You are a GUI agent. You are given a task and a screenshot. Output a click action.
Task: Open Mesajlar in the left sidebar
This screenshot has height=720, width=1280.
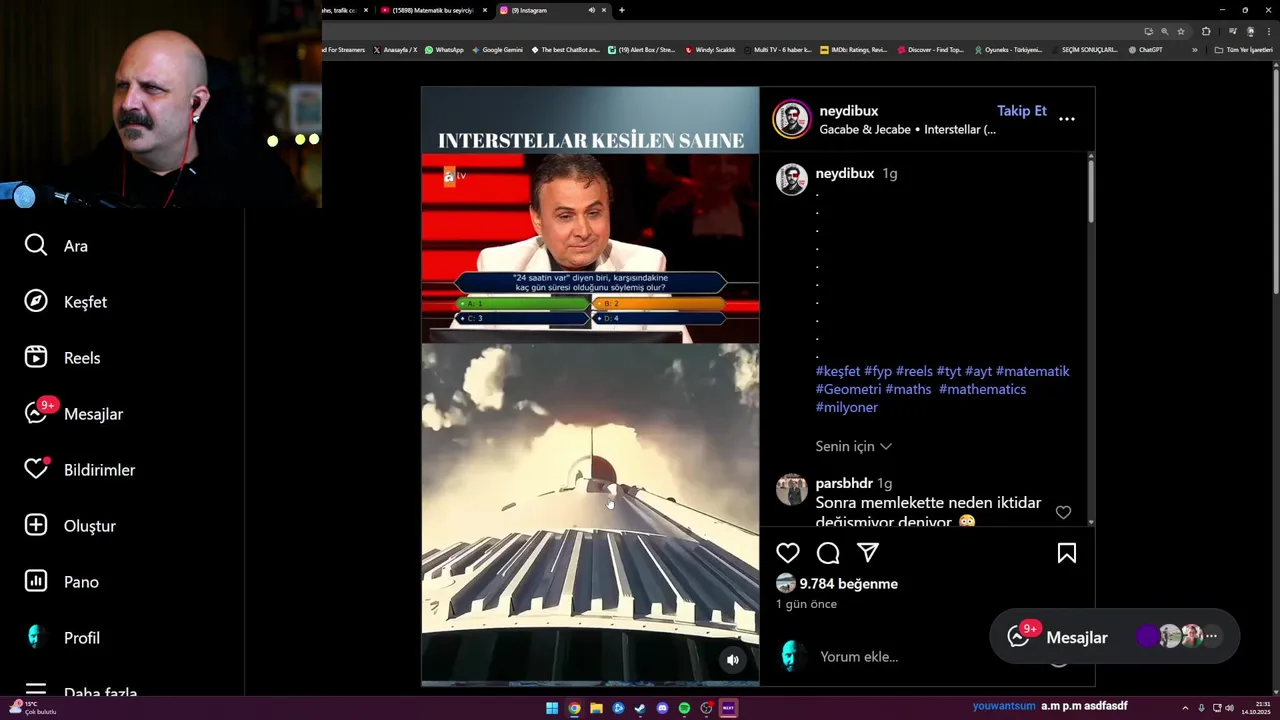[73, 413]
